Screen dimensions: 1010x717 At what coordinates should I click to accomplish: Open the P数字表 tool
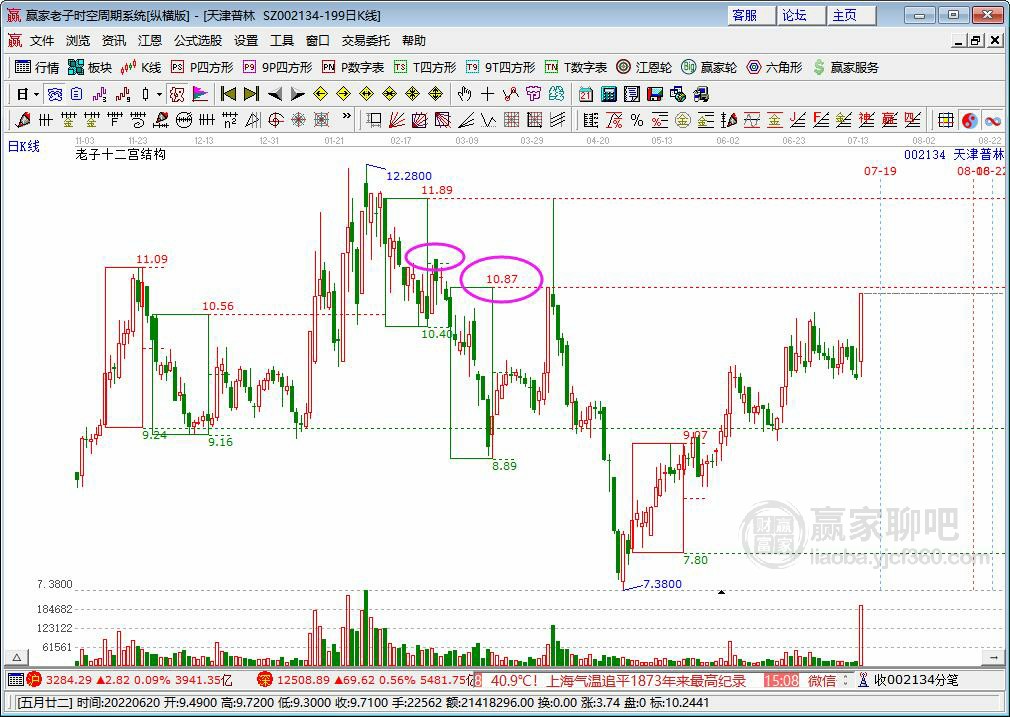[x=353, y=67]
